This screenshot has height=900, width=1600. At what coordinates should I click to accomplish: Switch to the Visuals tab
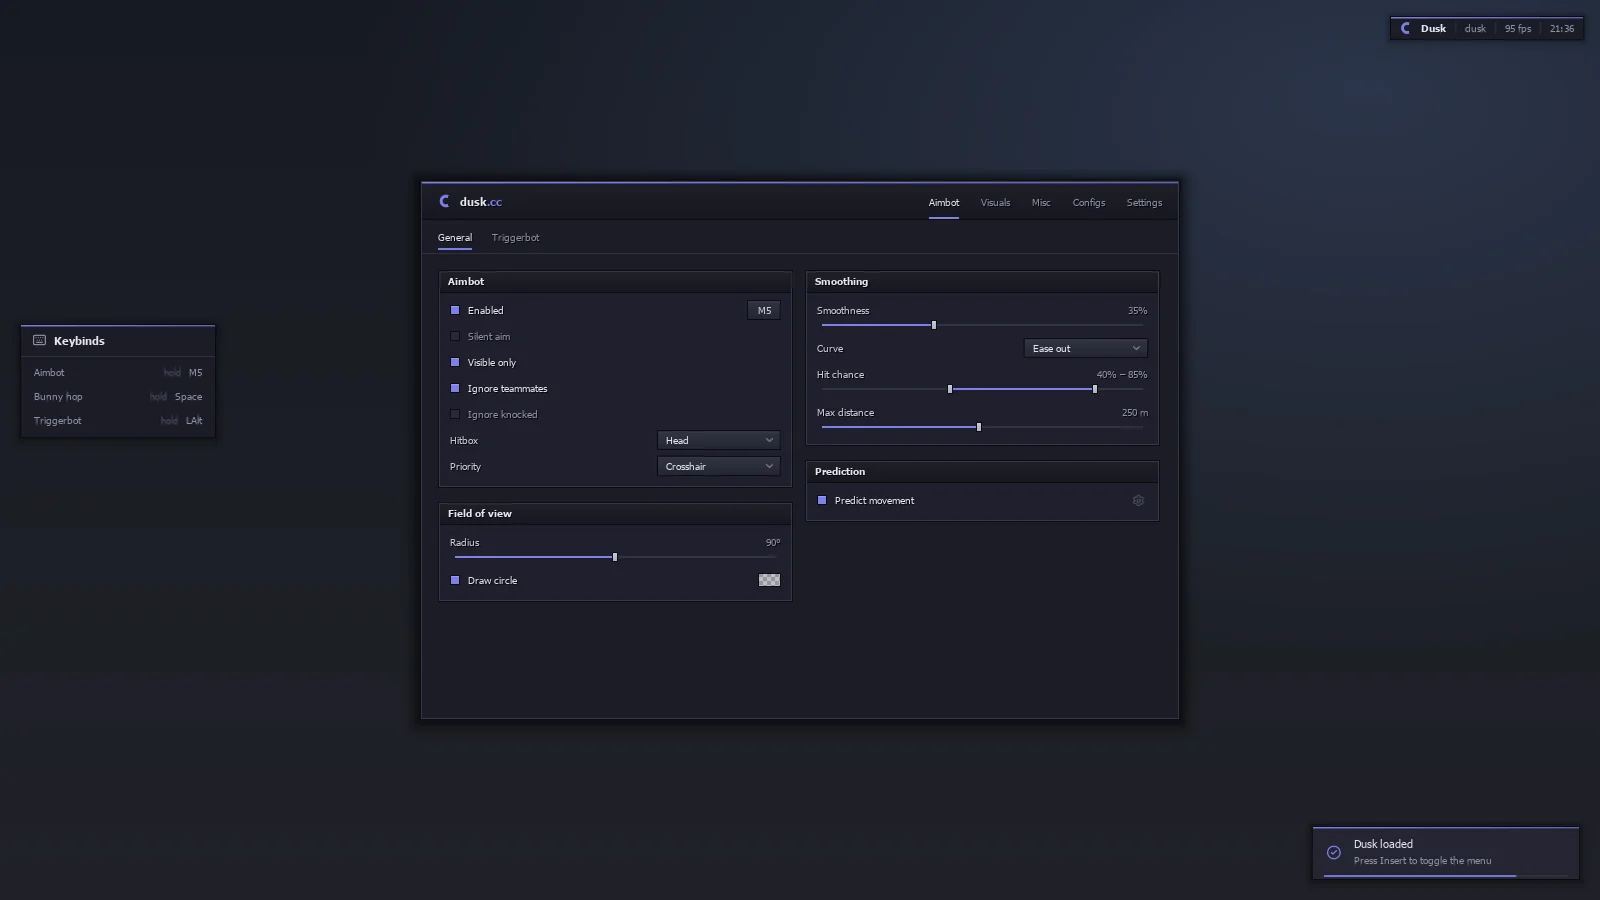(x=995, y=203)
